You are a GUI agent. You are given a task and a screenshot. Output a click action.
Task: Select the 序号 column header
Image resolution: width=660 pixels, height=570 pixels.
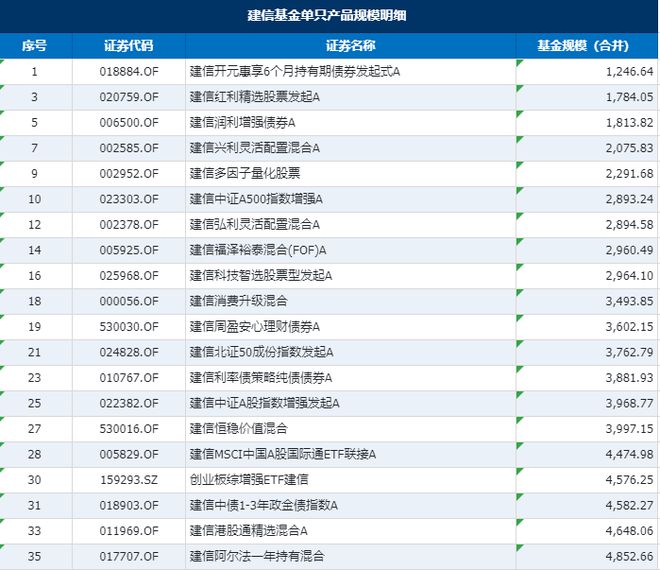coord(35,45)
